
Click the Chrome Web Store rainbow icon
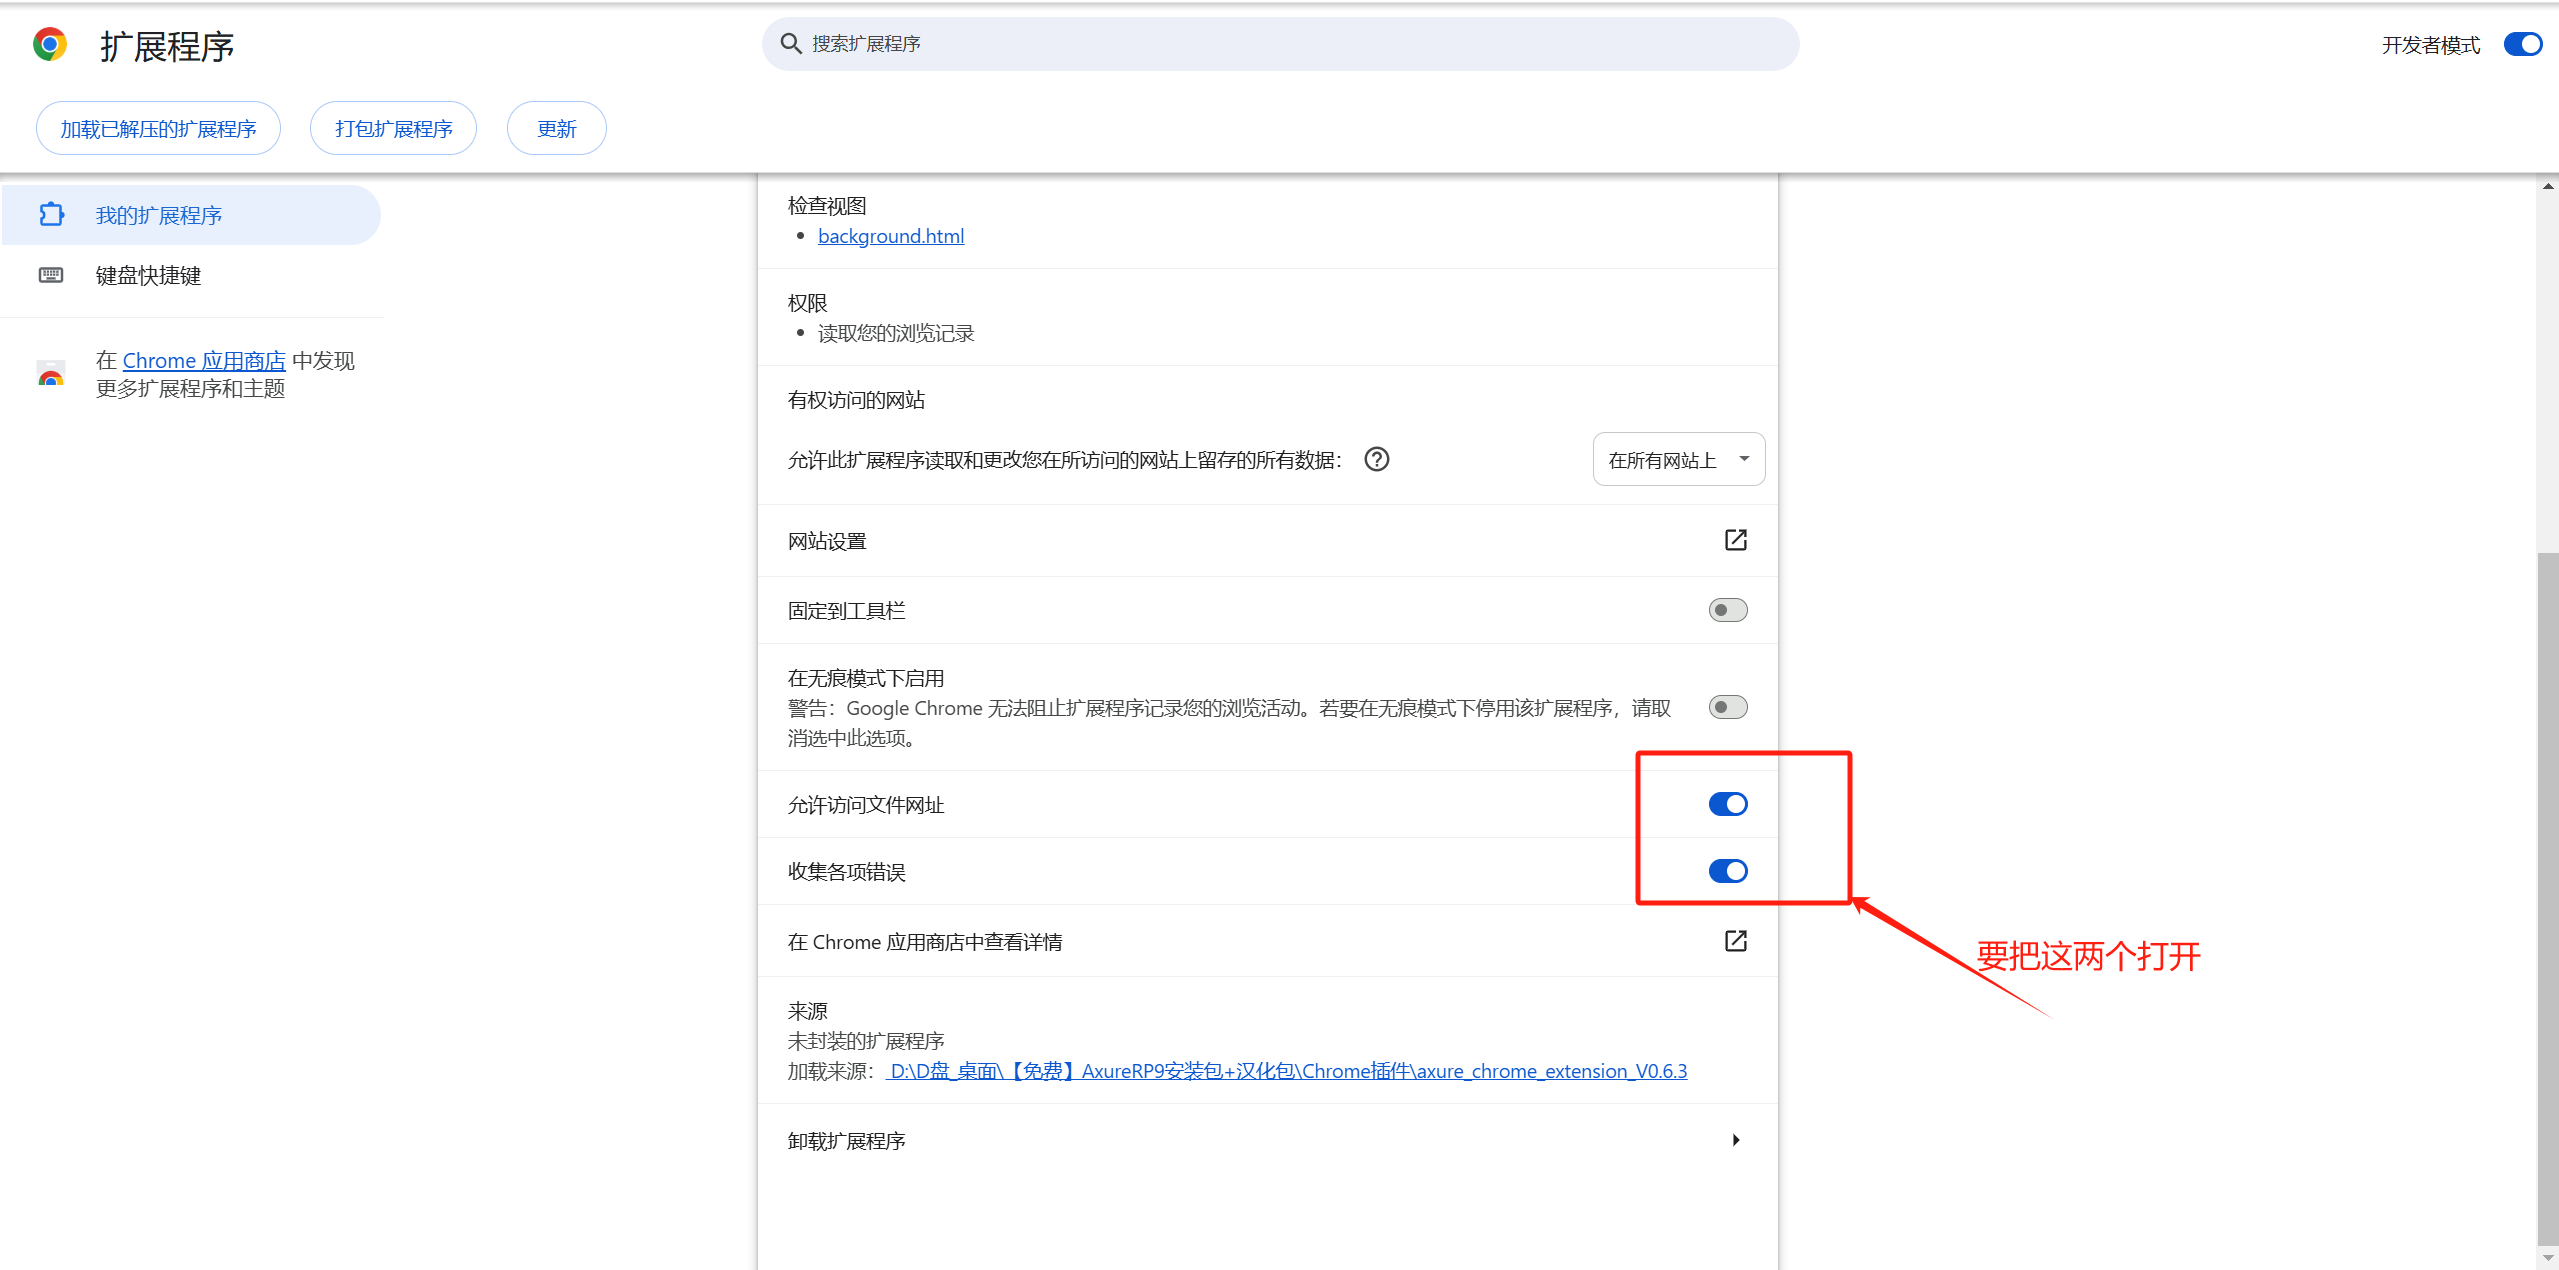[x=51, y=375]
